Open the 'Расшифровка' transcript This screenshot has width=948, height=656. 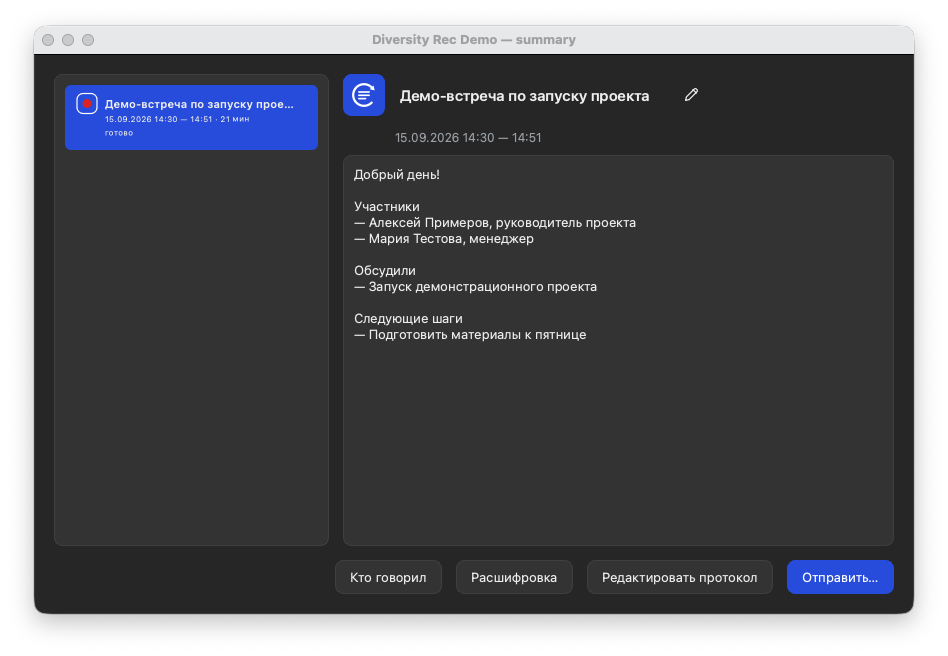pyautogui.click(x=514, y=577)
